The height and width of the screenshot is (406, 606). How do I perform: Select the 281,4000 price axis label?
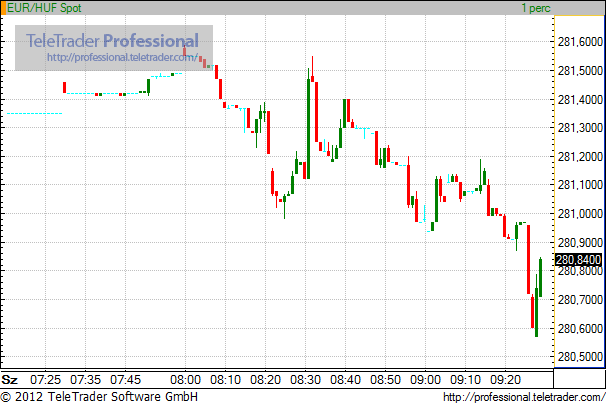point(580,100)
